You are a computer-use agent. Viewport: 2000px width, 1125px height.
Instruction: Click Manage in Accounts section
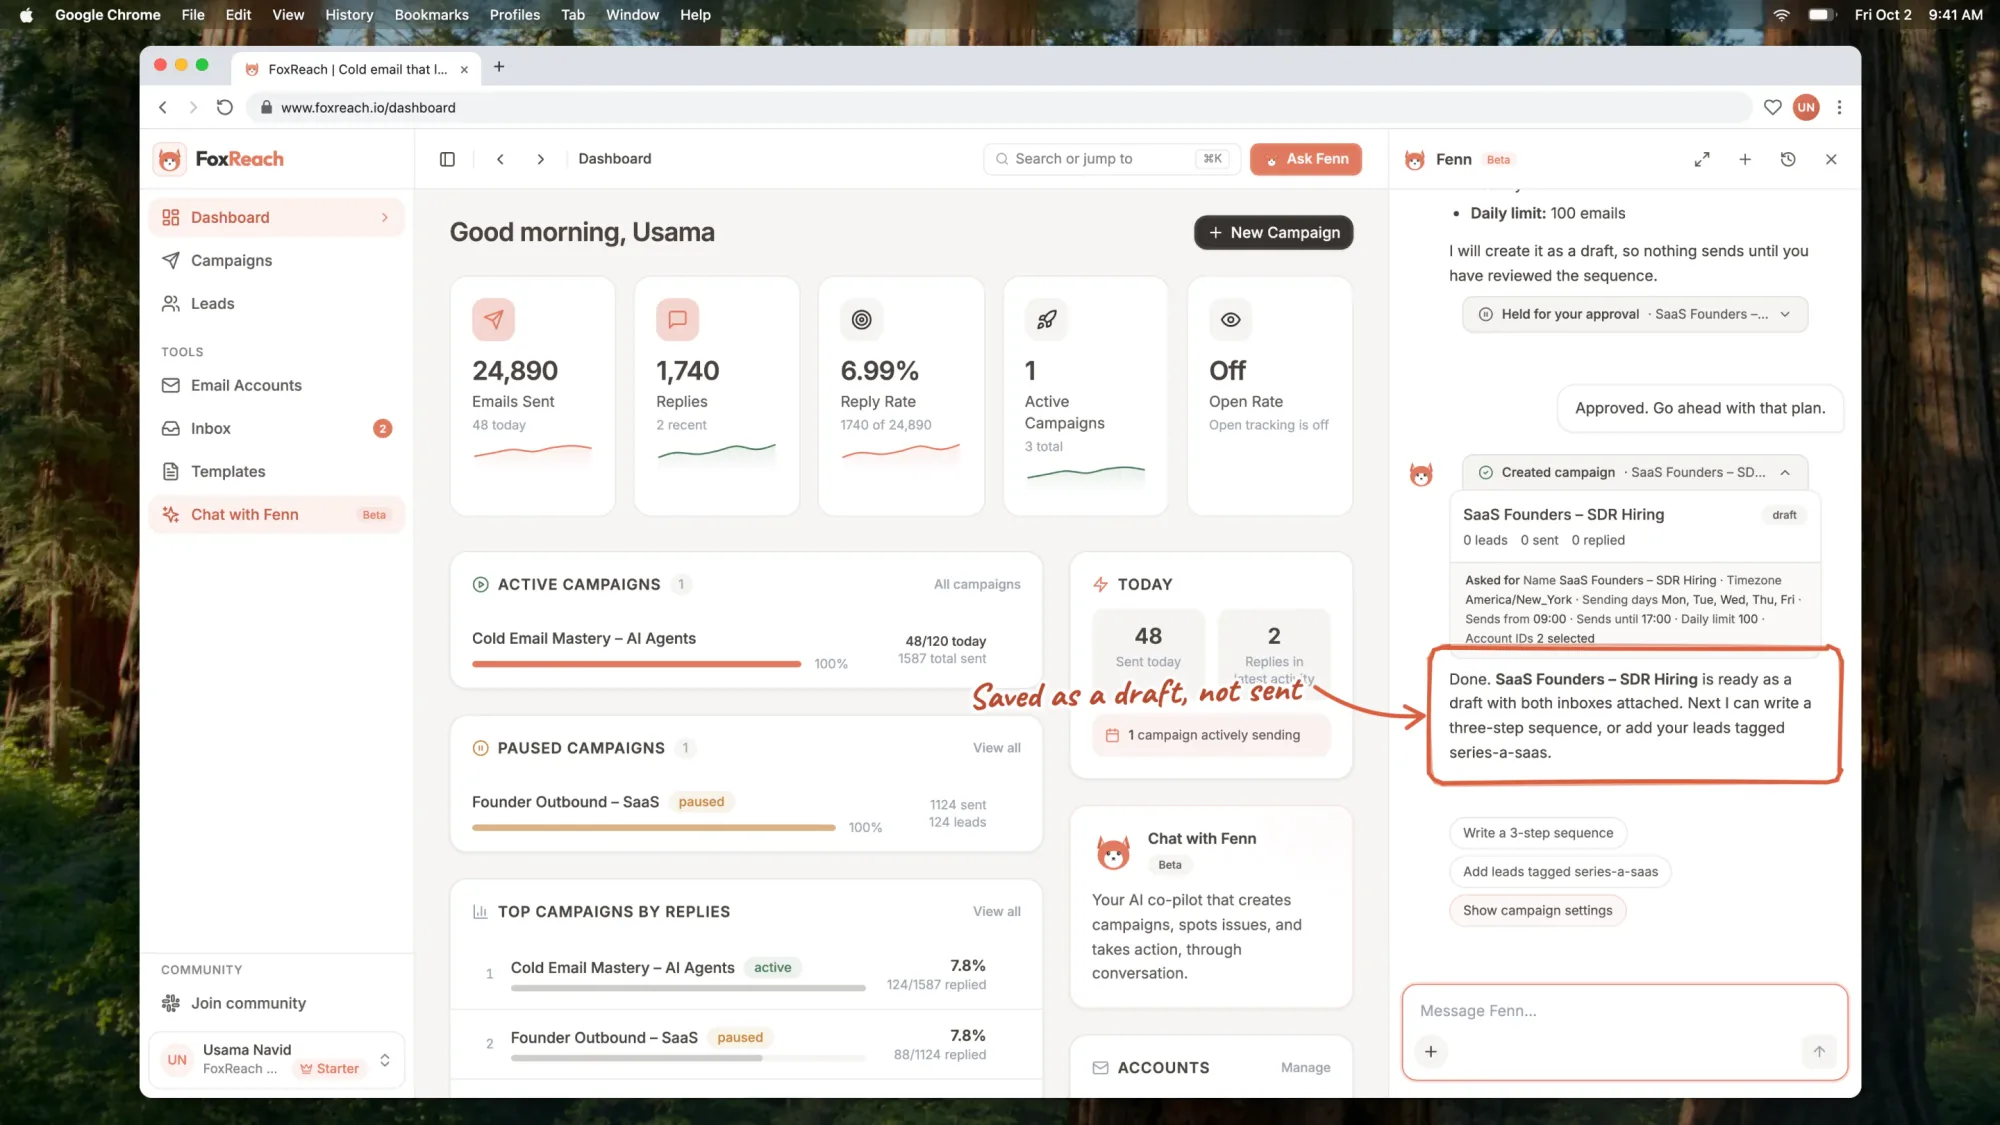(1305, 1068)
